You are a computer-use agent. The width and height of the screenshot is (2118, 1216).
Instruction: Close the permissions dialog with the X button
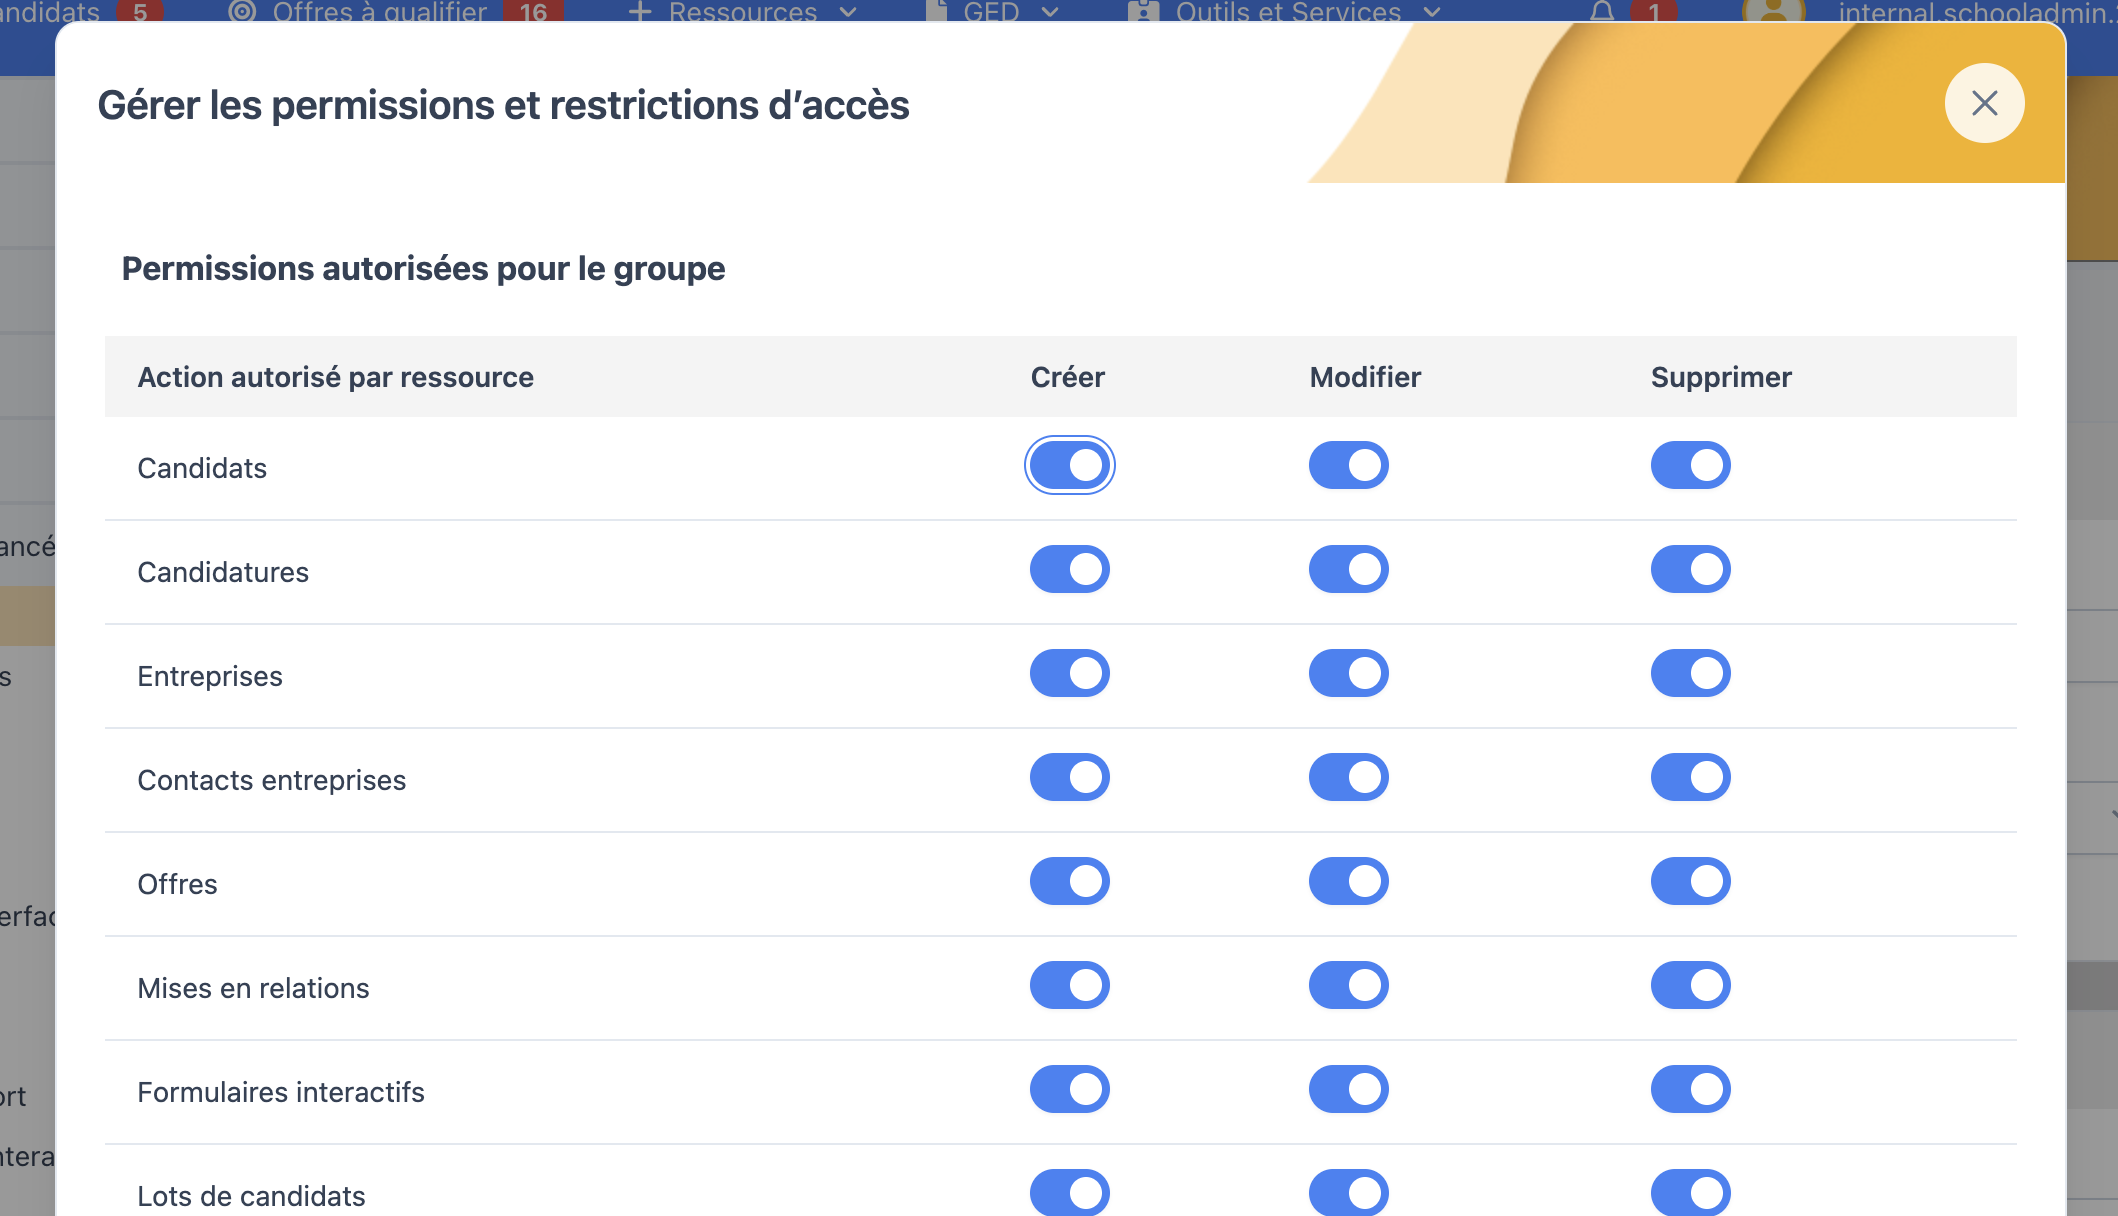tap(1984, 103)
